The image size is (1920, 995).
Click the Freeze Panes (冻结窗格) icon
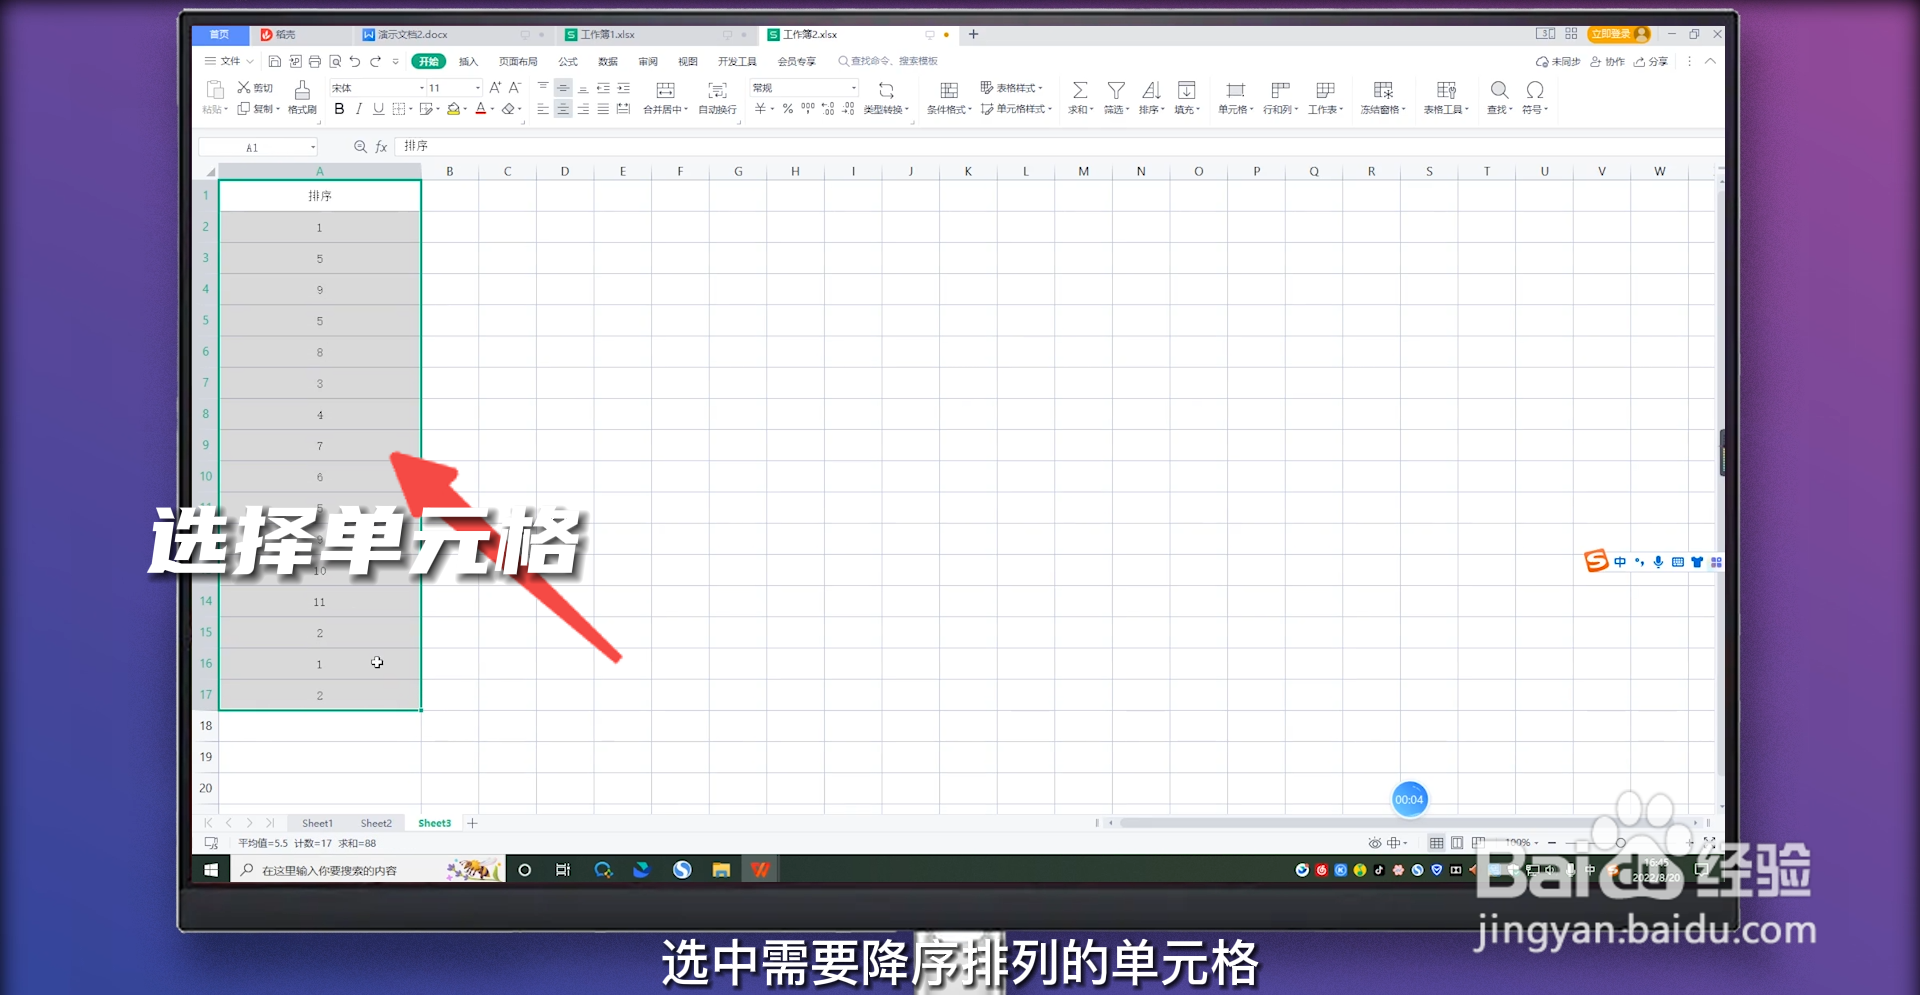click(1384, 91)
